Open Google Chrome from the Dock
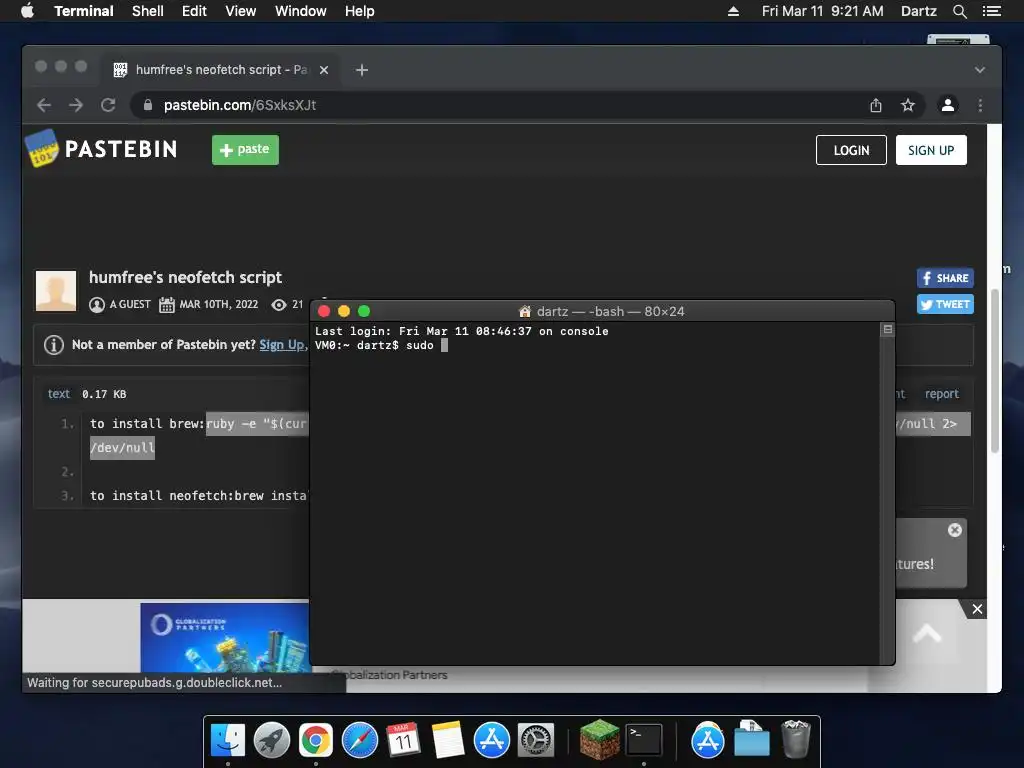The height and width of the screenshot is (768, 1024). point(315,741)
